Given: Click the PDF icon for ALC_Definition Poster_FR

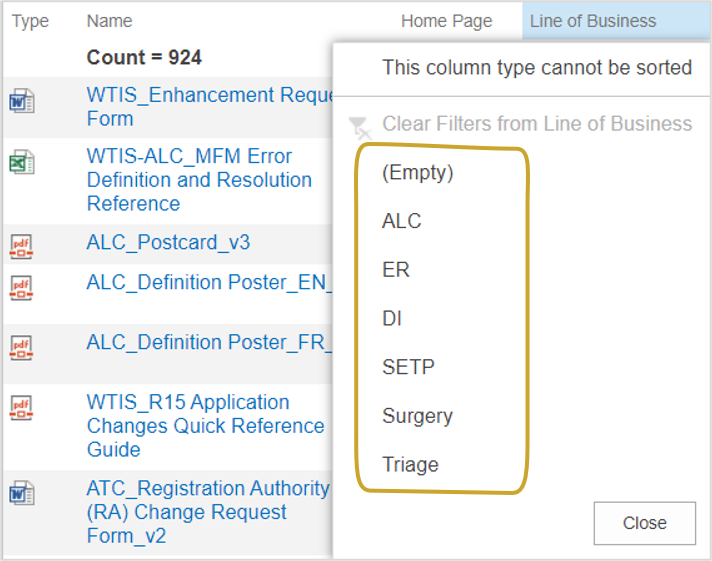Looking at the screenshot, I should (21, 348).
